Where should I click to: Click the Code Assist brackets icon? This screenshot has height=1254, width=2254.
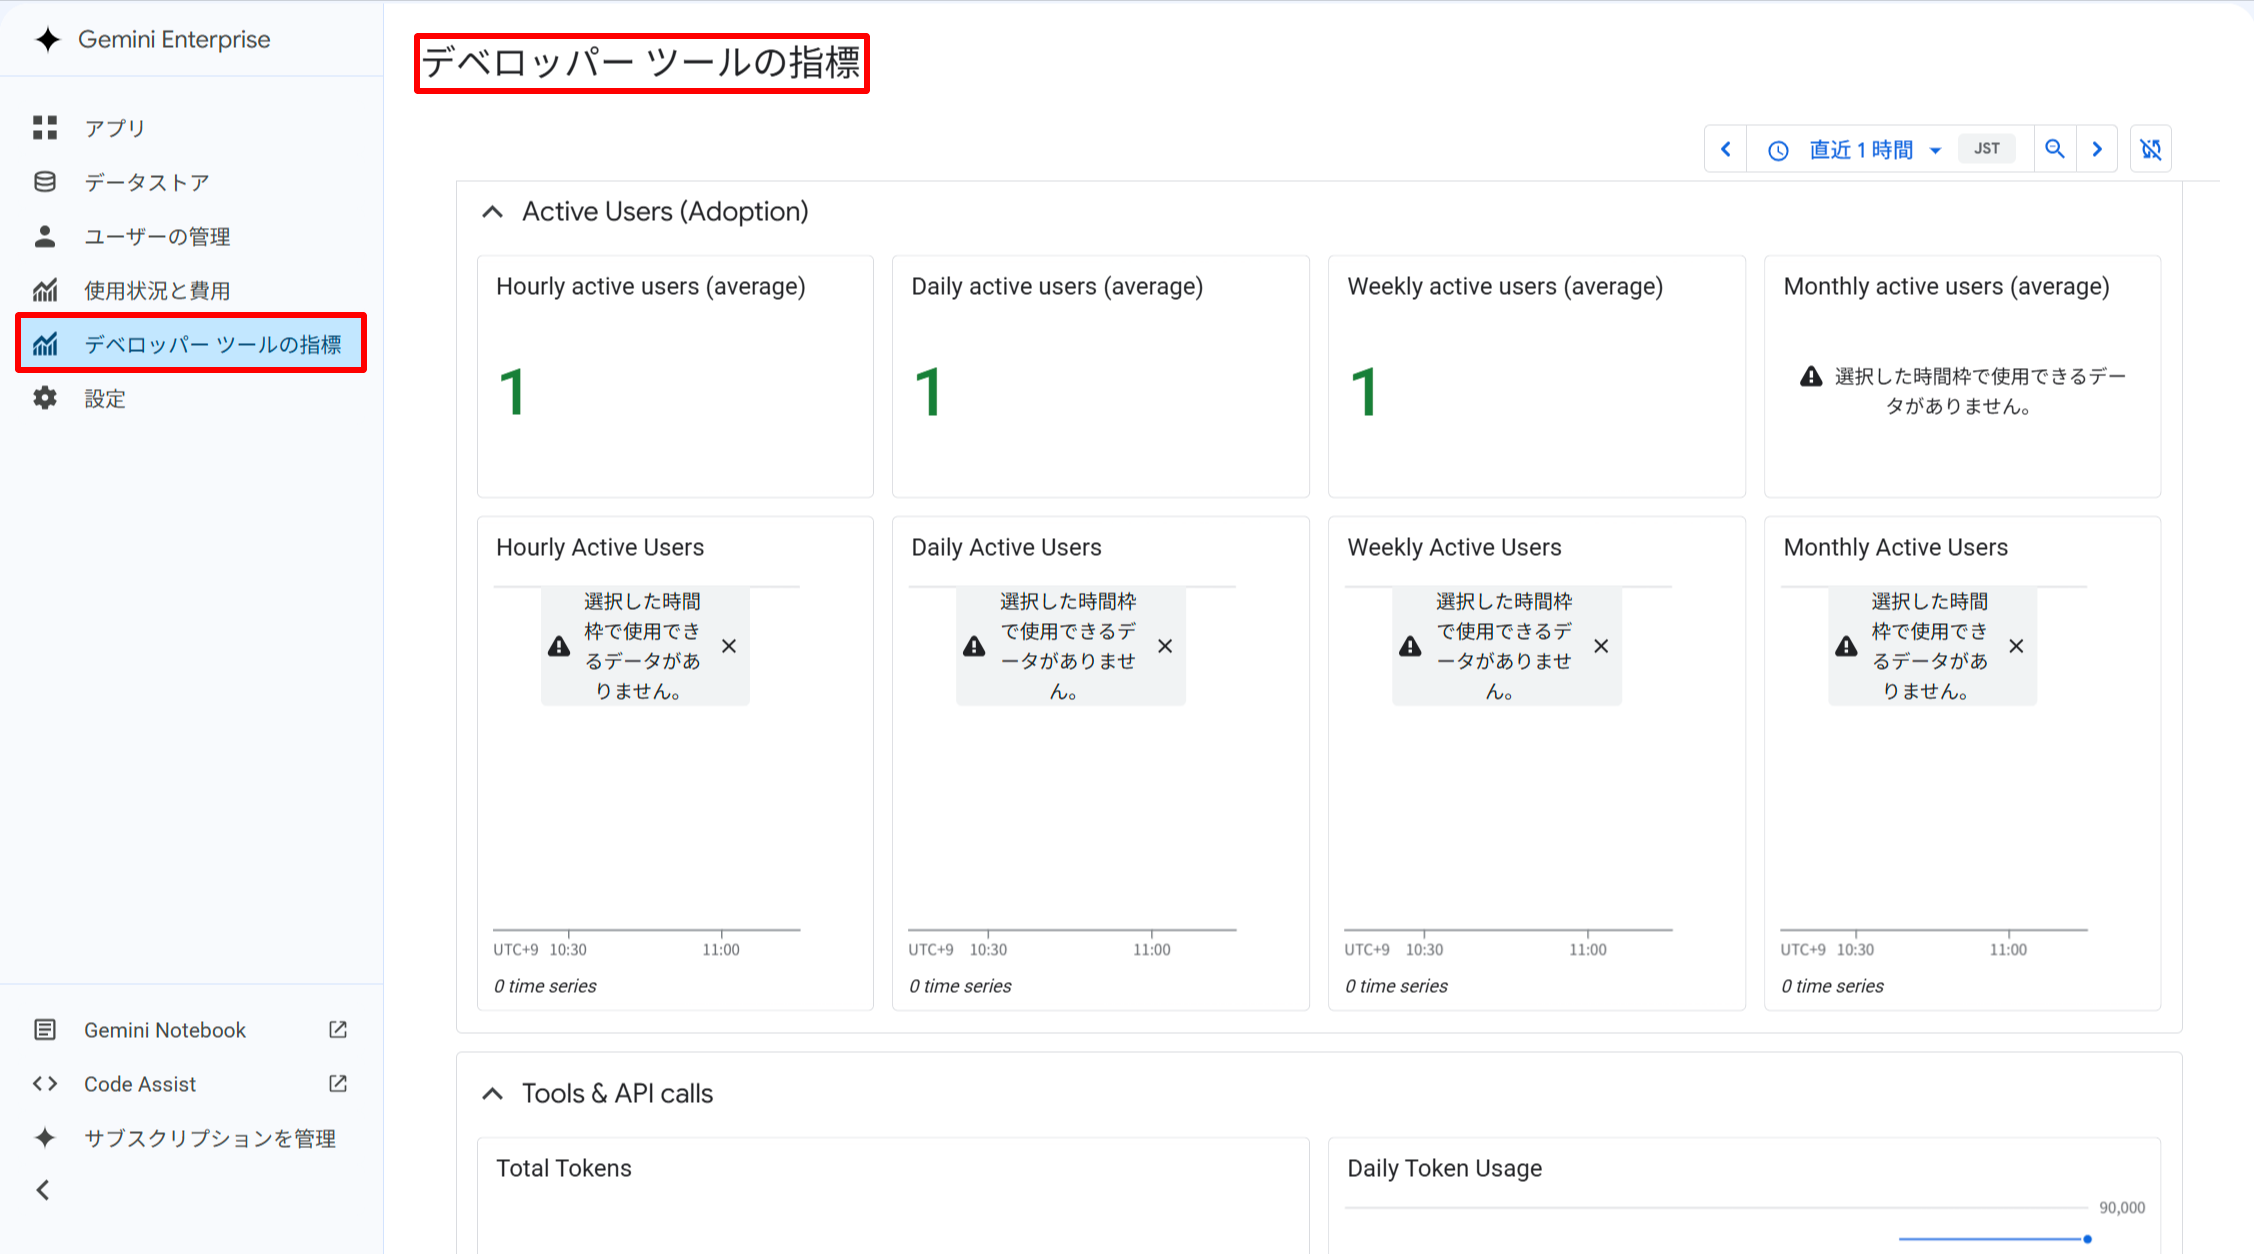(x=45, y=1084)
